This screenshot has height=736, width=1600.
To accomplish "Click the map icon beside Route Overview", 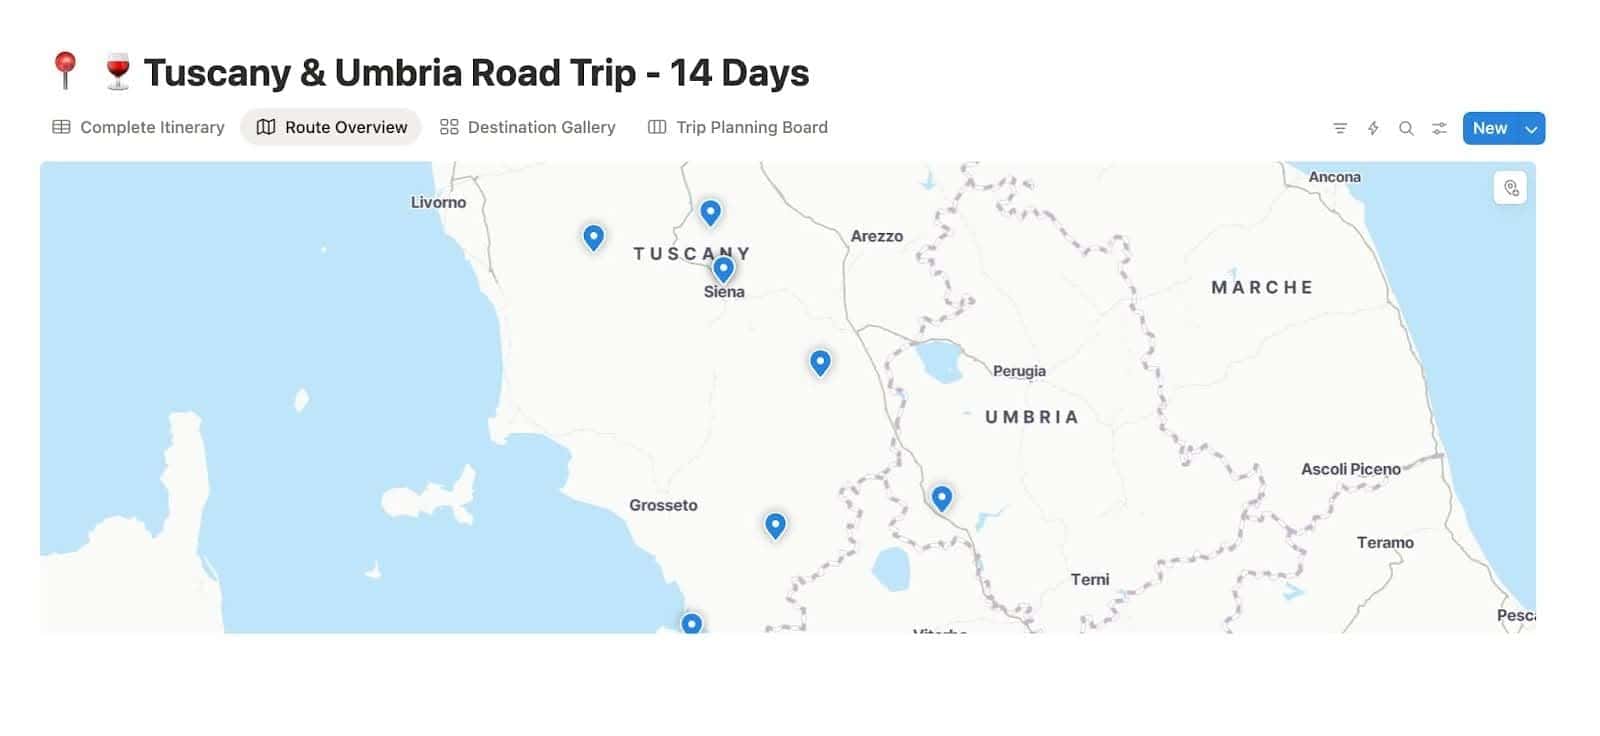I will [266, 127].
